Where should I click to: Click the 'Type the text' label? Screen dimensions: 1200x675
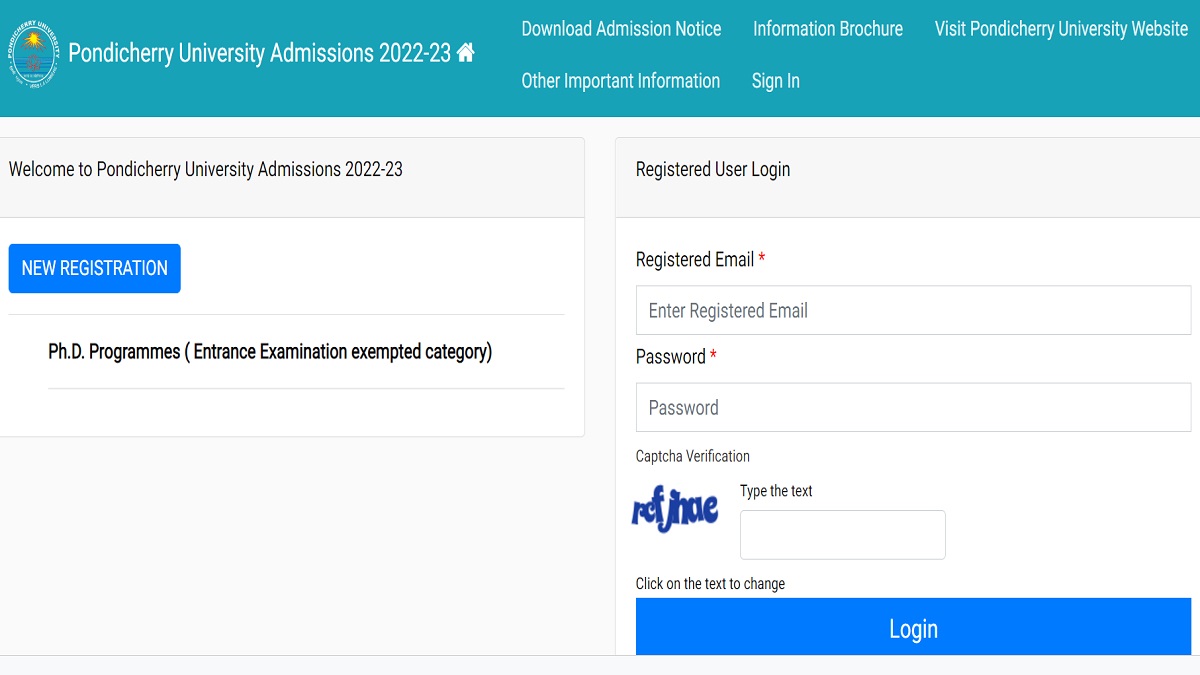pos(776,491)
